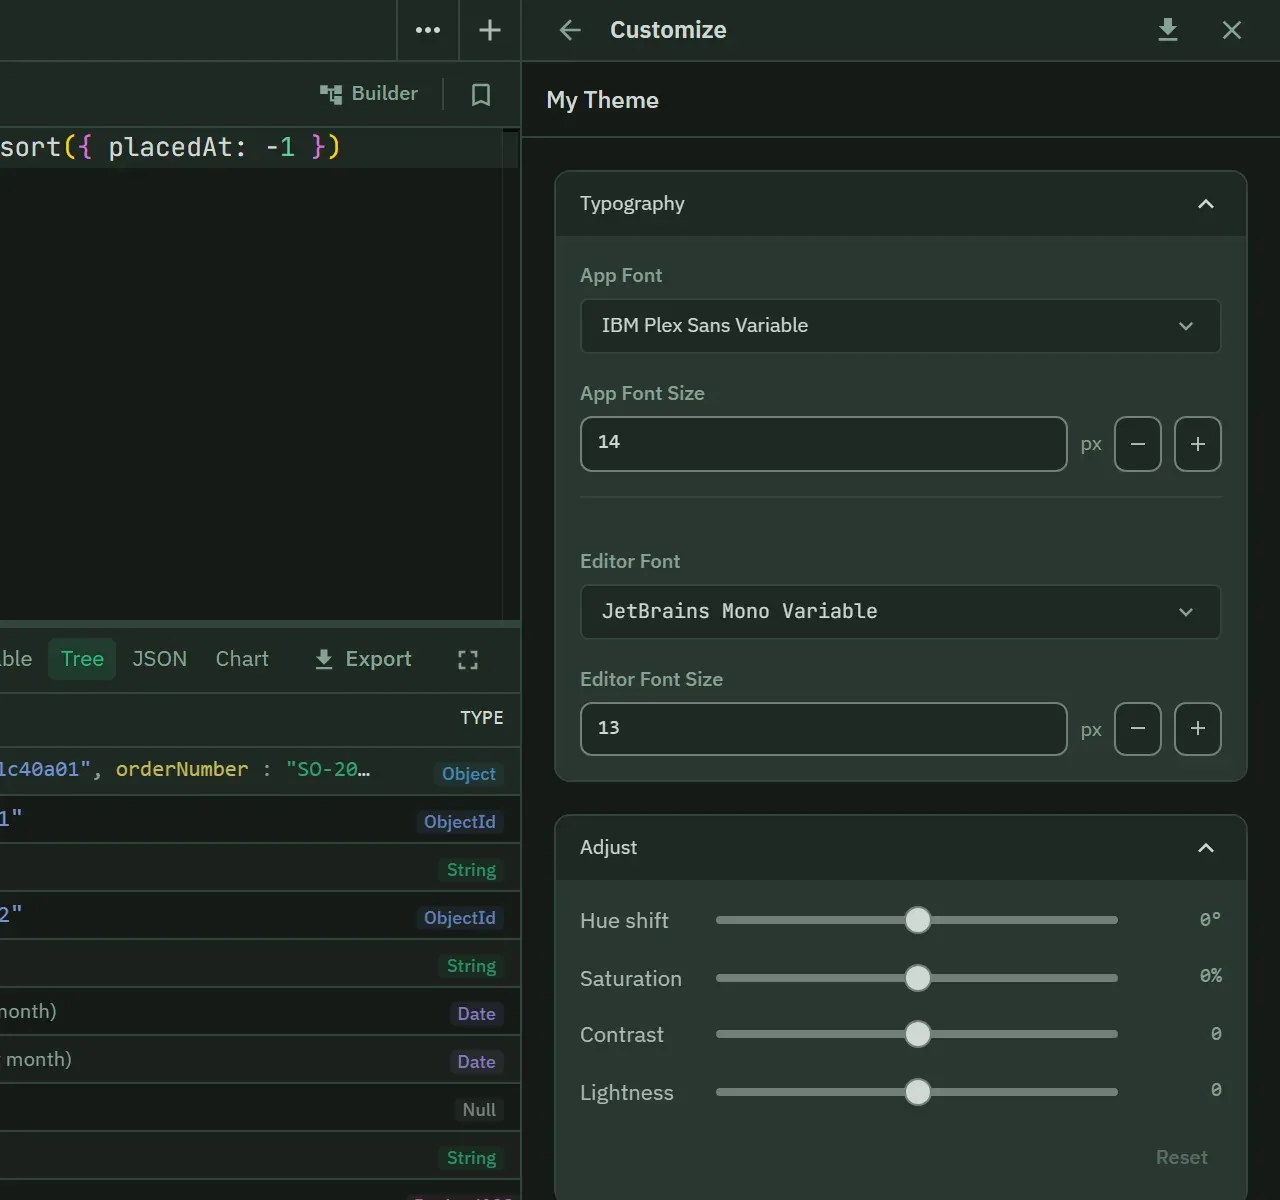The width and height of the screenshot is (1280, 1200).
Task: Collapse the Adjust section
Action: coord(1206,848)
